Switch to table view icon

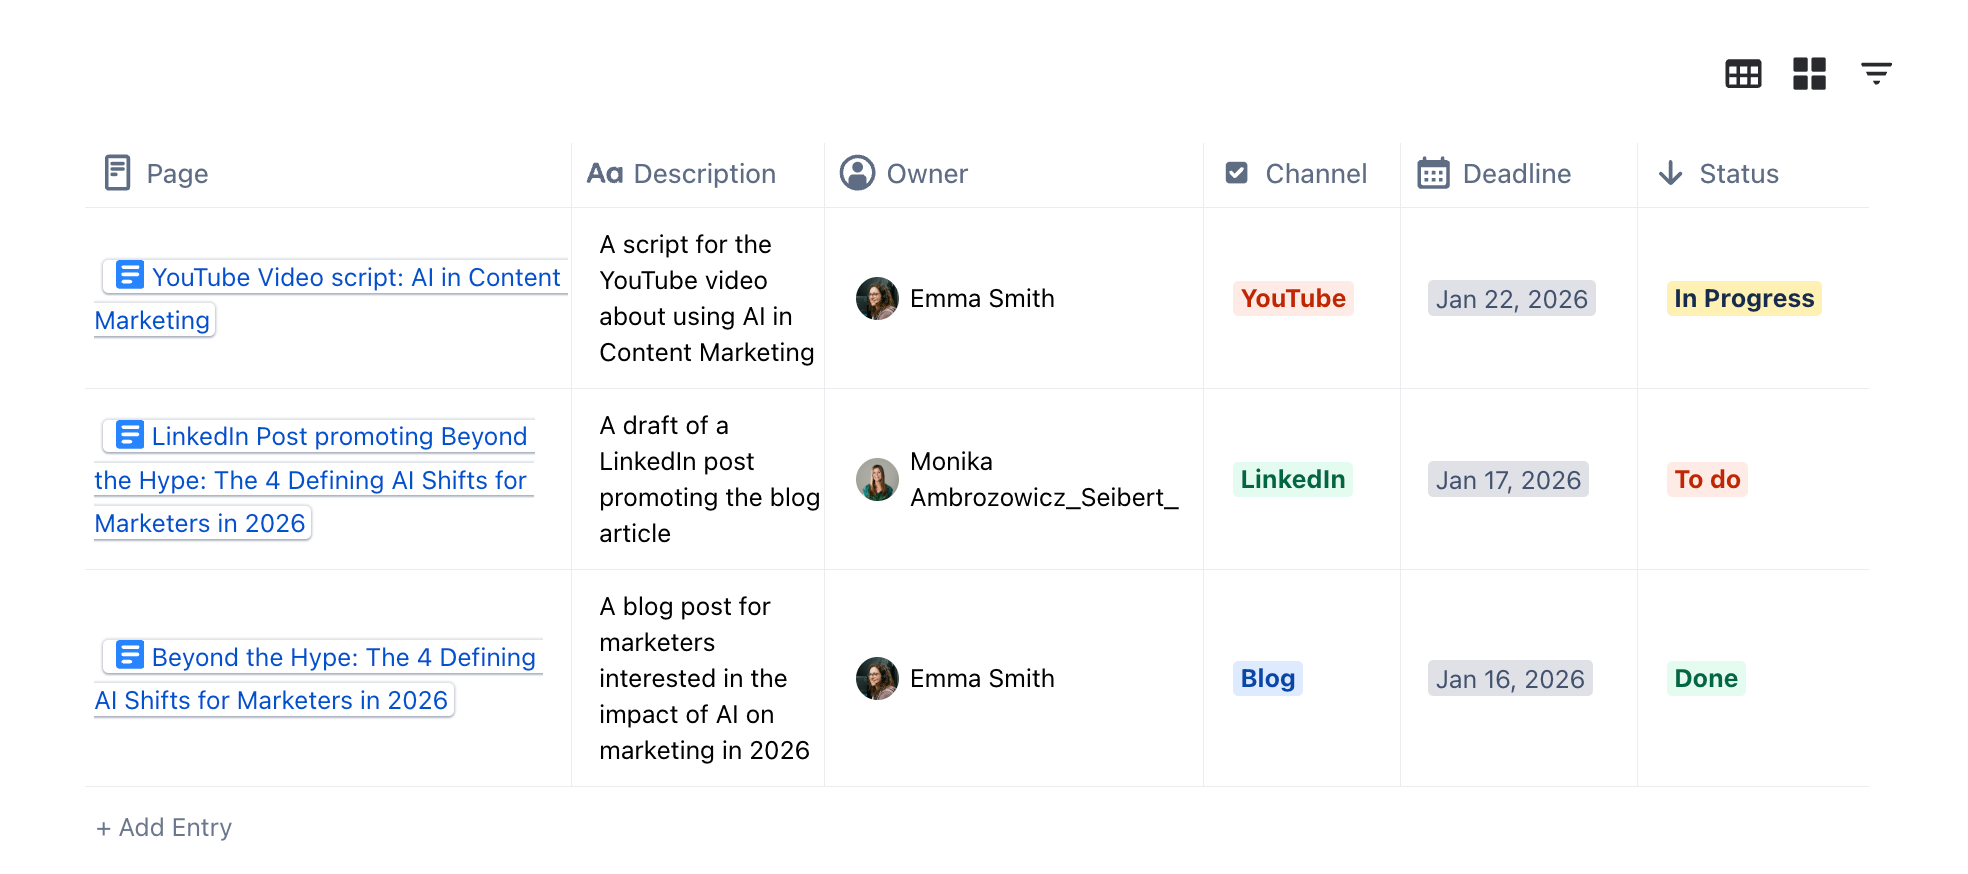[x=1743, y=73]
